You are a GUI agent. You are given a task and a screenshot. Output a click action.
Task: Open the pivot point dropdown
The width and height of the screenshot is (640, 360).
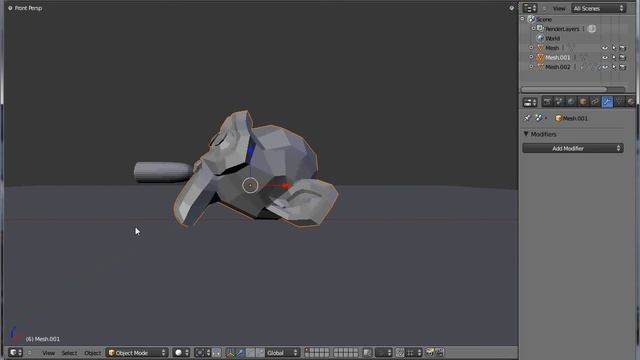click(202, 353)
